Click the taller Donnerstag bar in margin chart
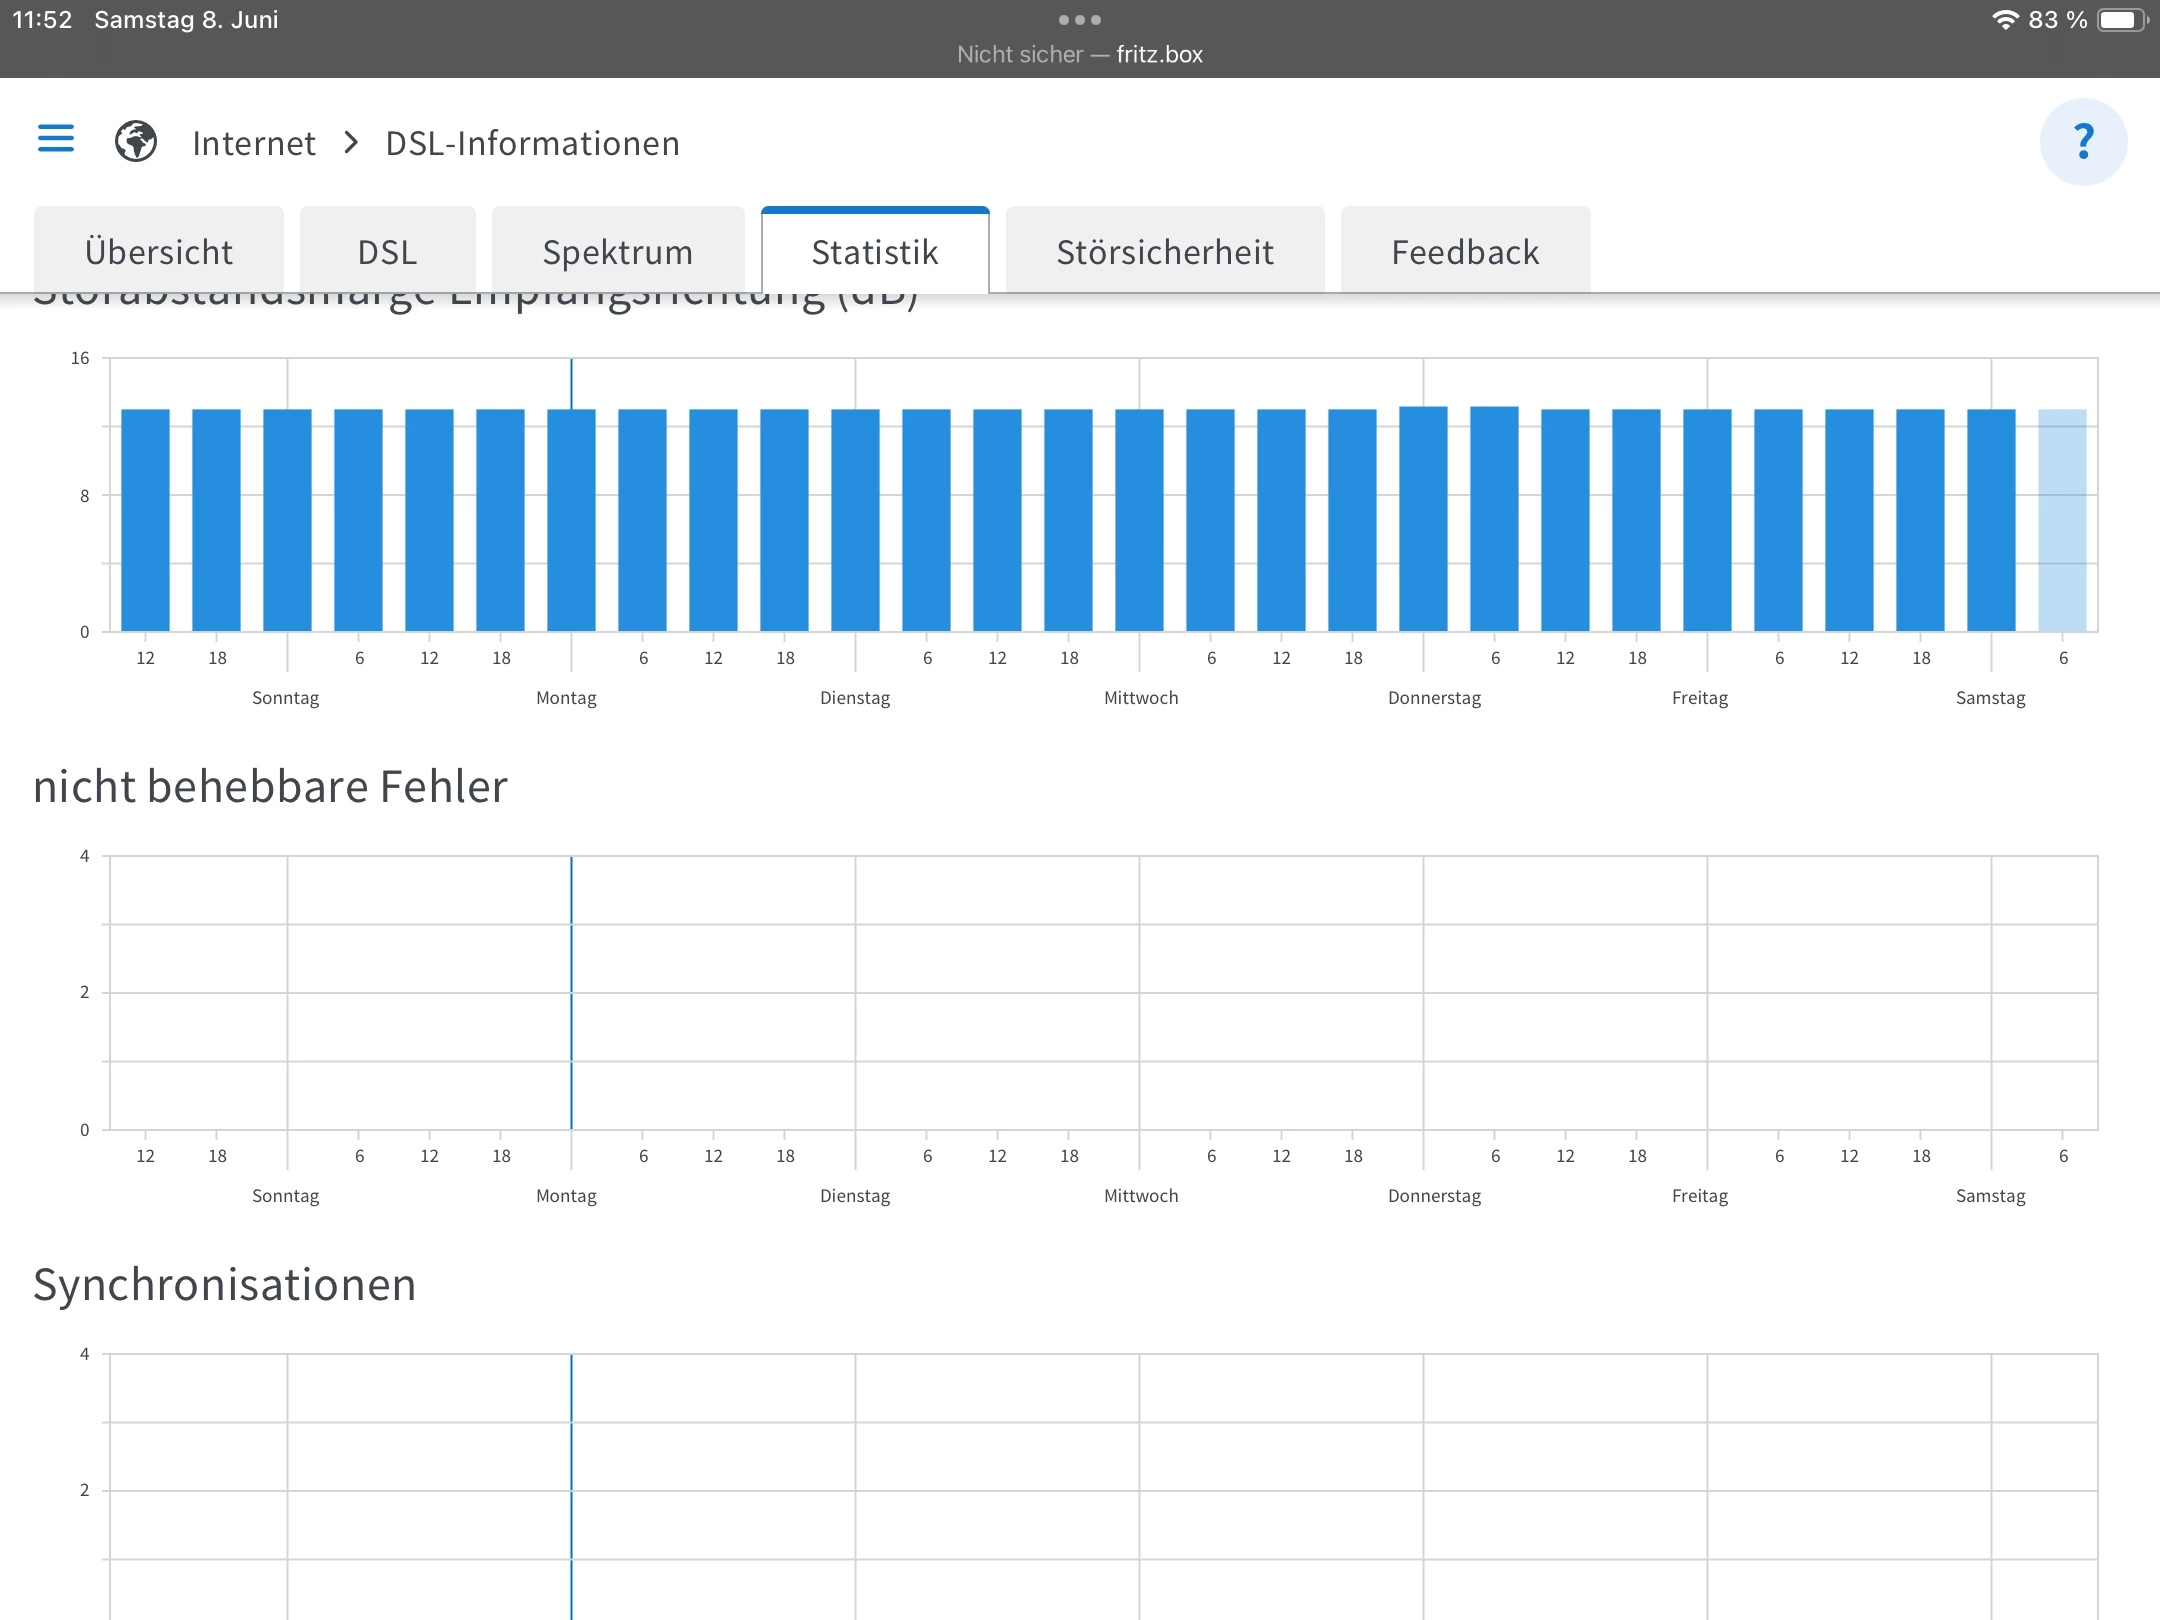This screenshot has height=1620, width=2160. pyautogui.click(x=1423, y=520)
